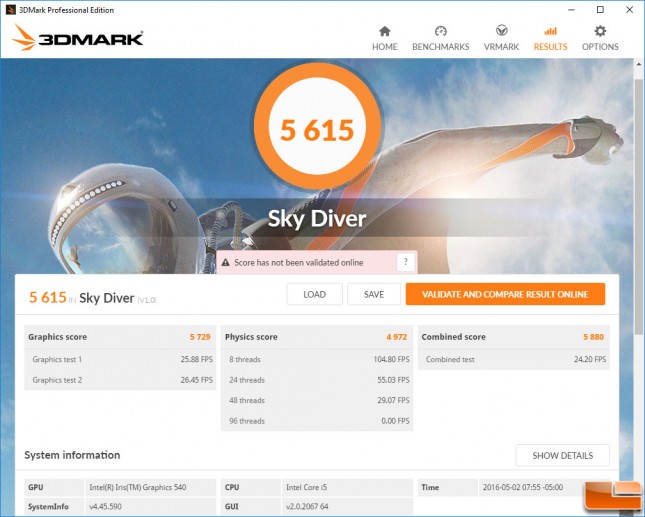Open the HOME tab label
Screen dimensions: 645x517
coord(385,47)
